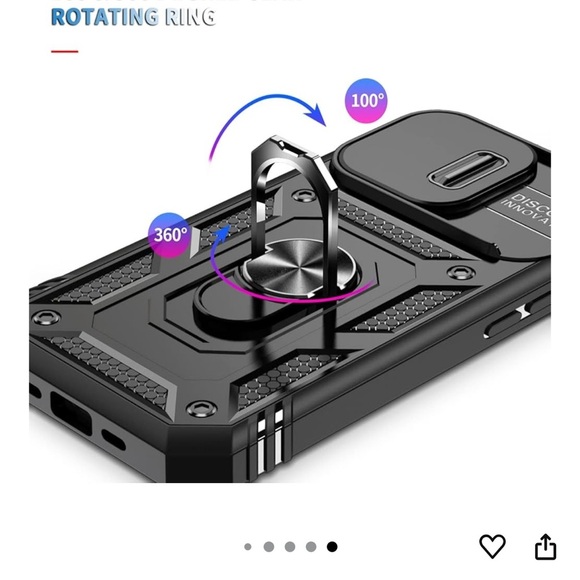Click the DISCO INNOVAT text on case
This screenshot has height=580, width=580.
point(527,209)
